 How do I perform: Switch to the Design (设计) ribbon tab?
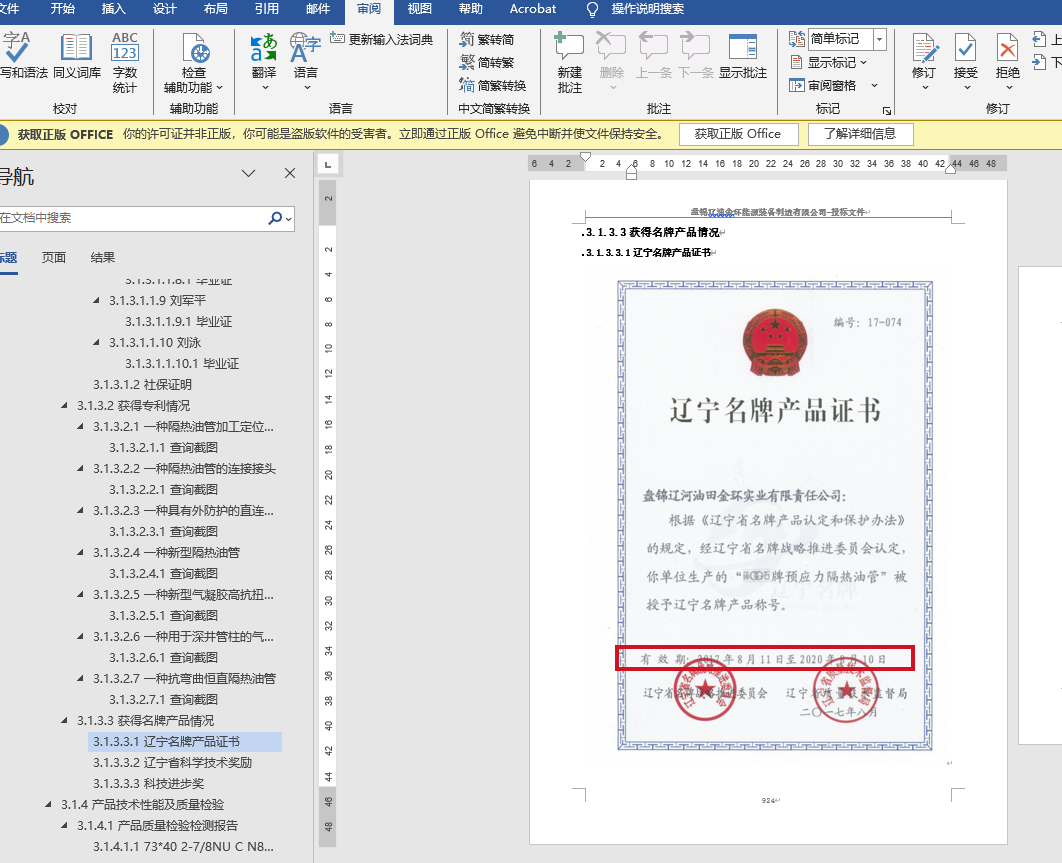click(165, 9)
